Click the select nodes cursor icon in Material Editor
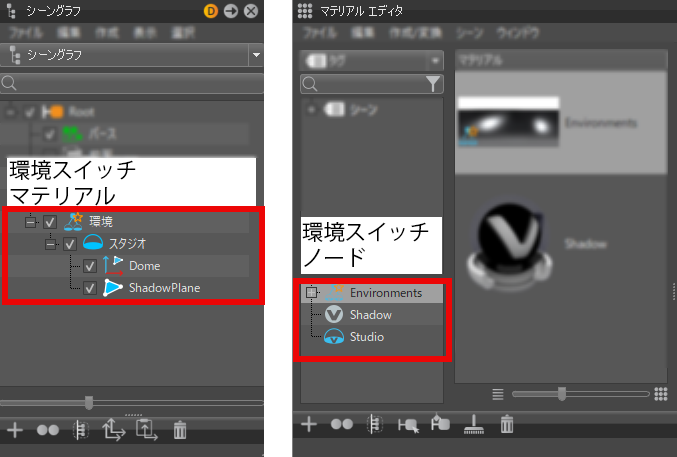This screenshot has width=677, height=457. click(x=408, y=425)
